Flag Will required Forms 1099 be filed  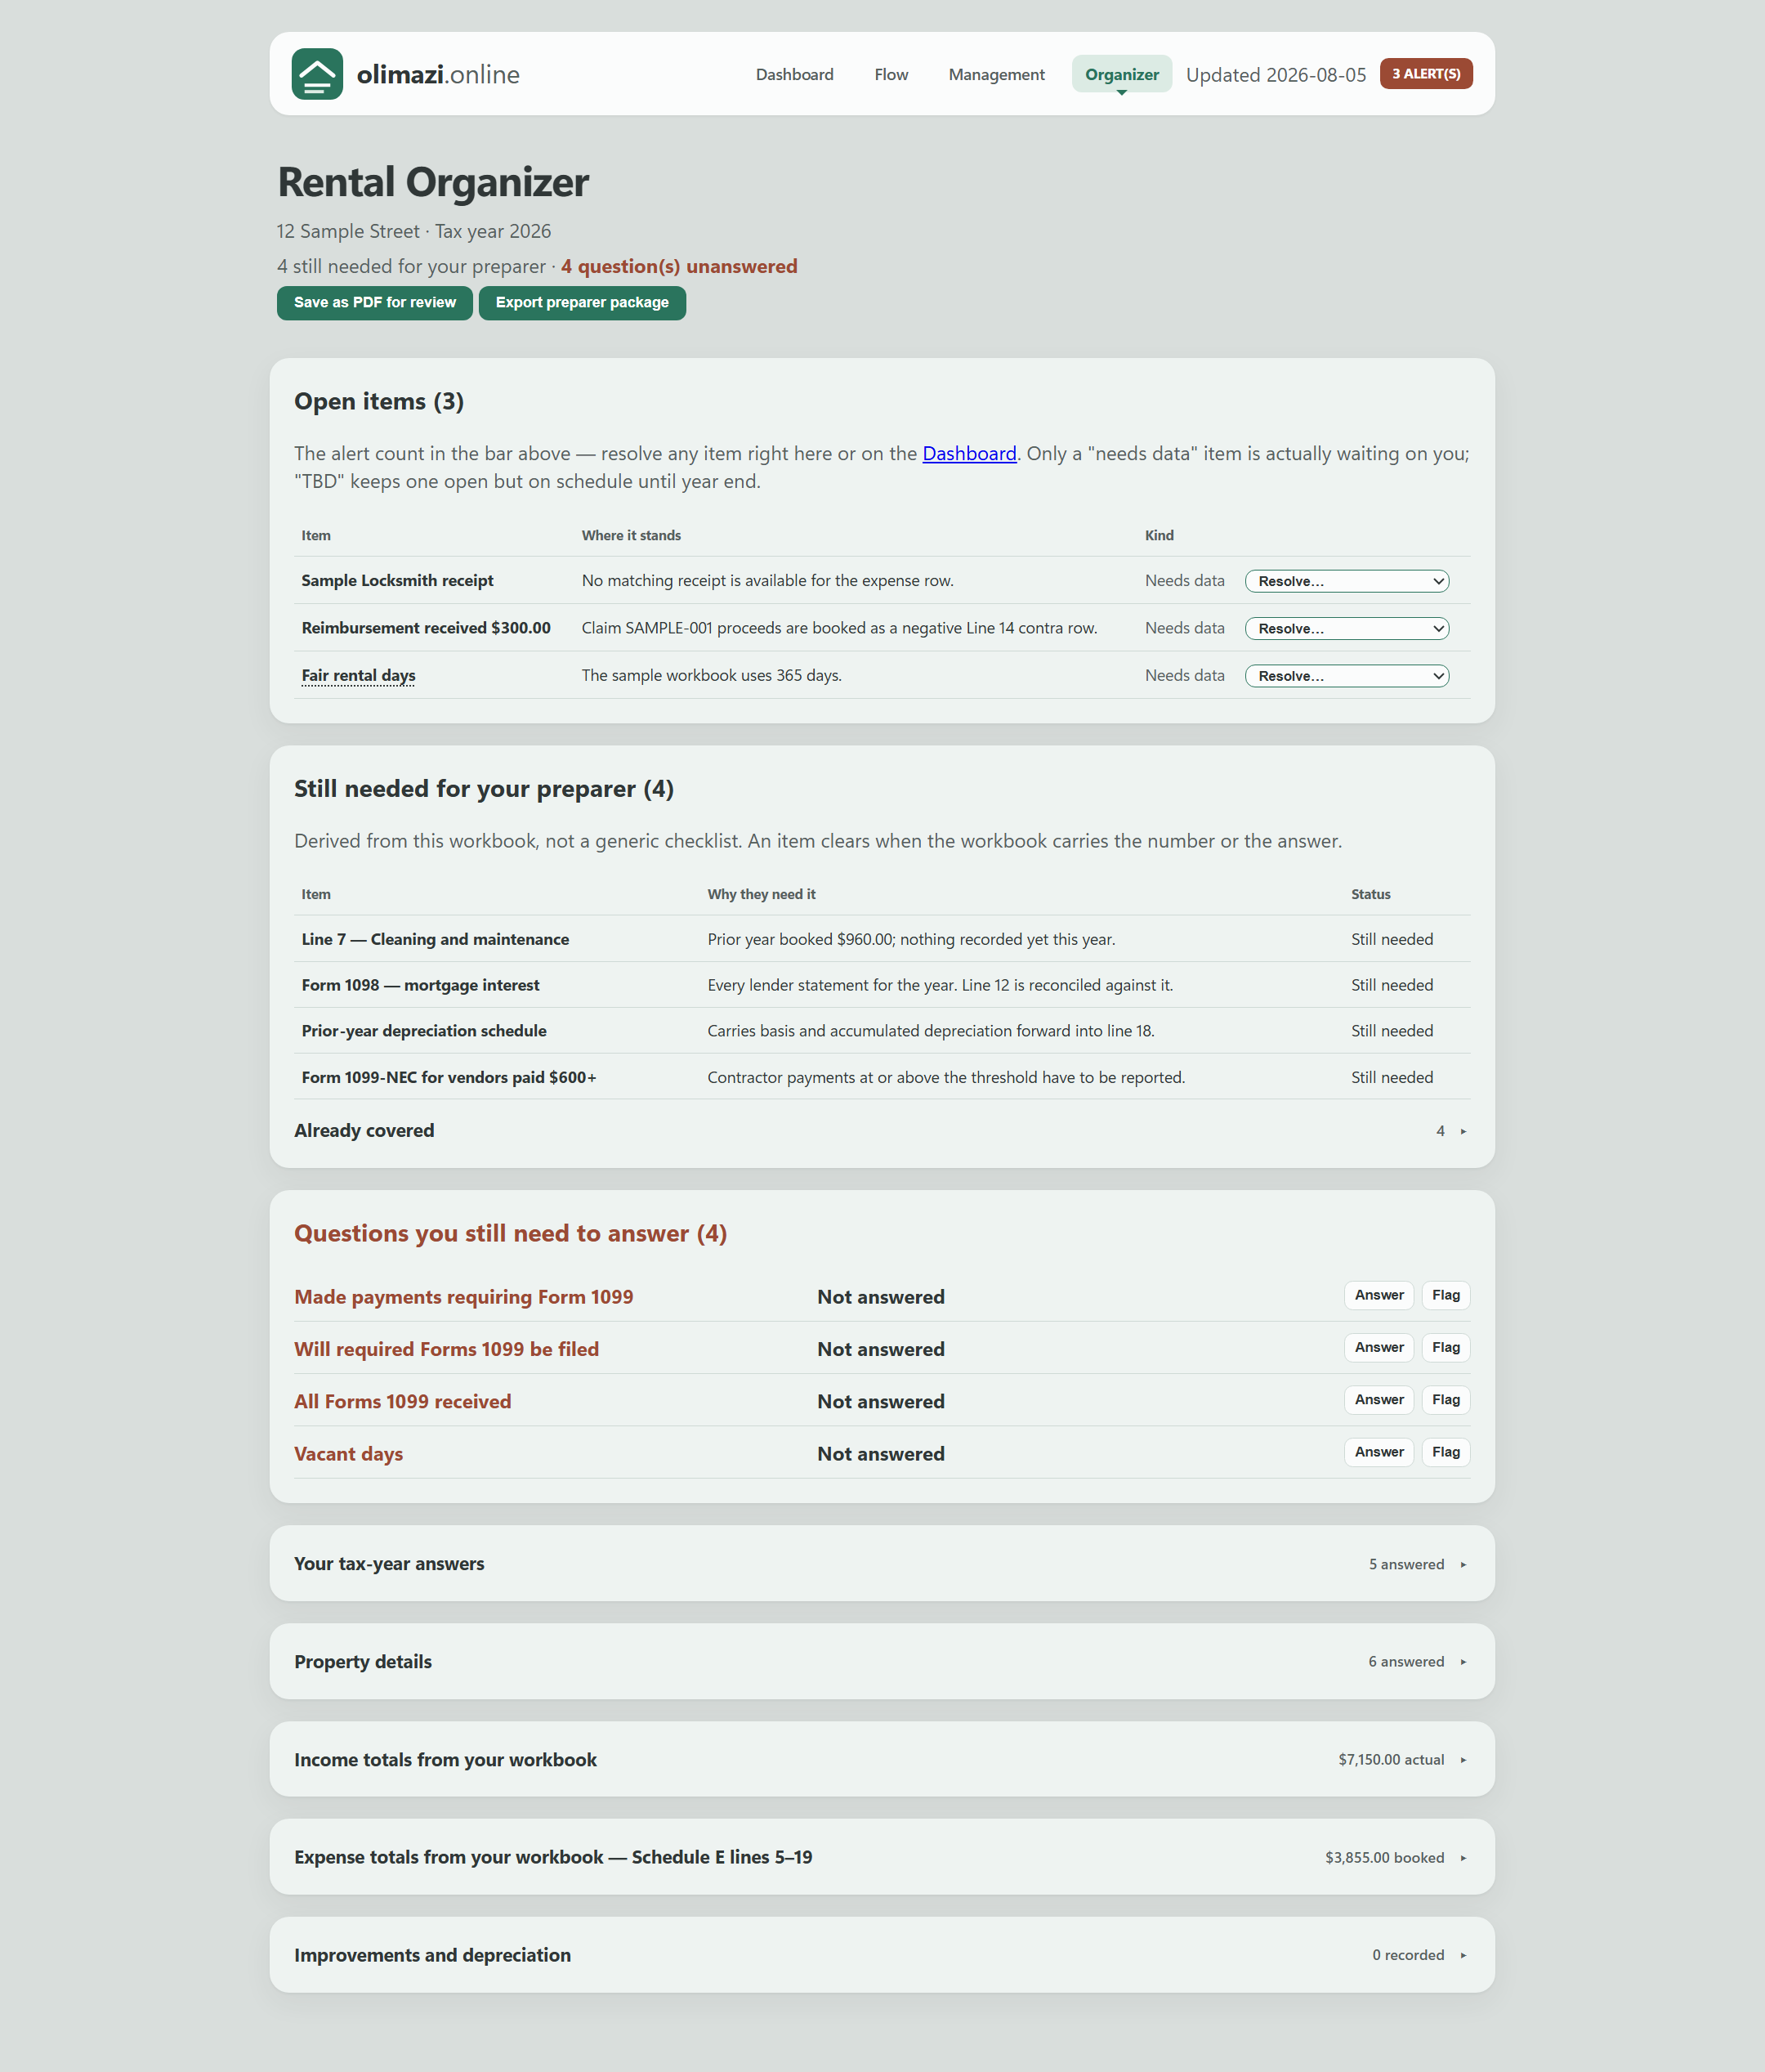(1446, 1347)
